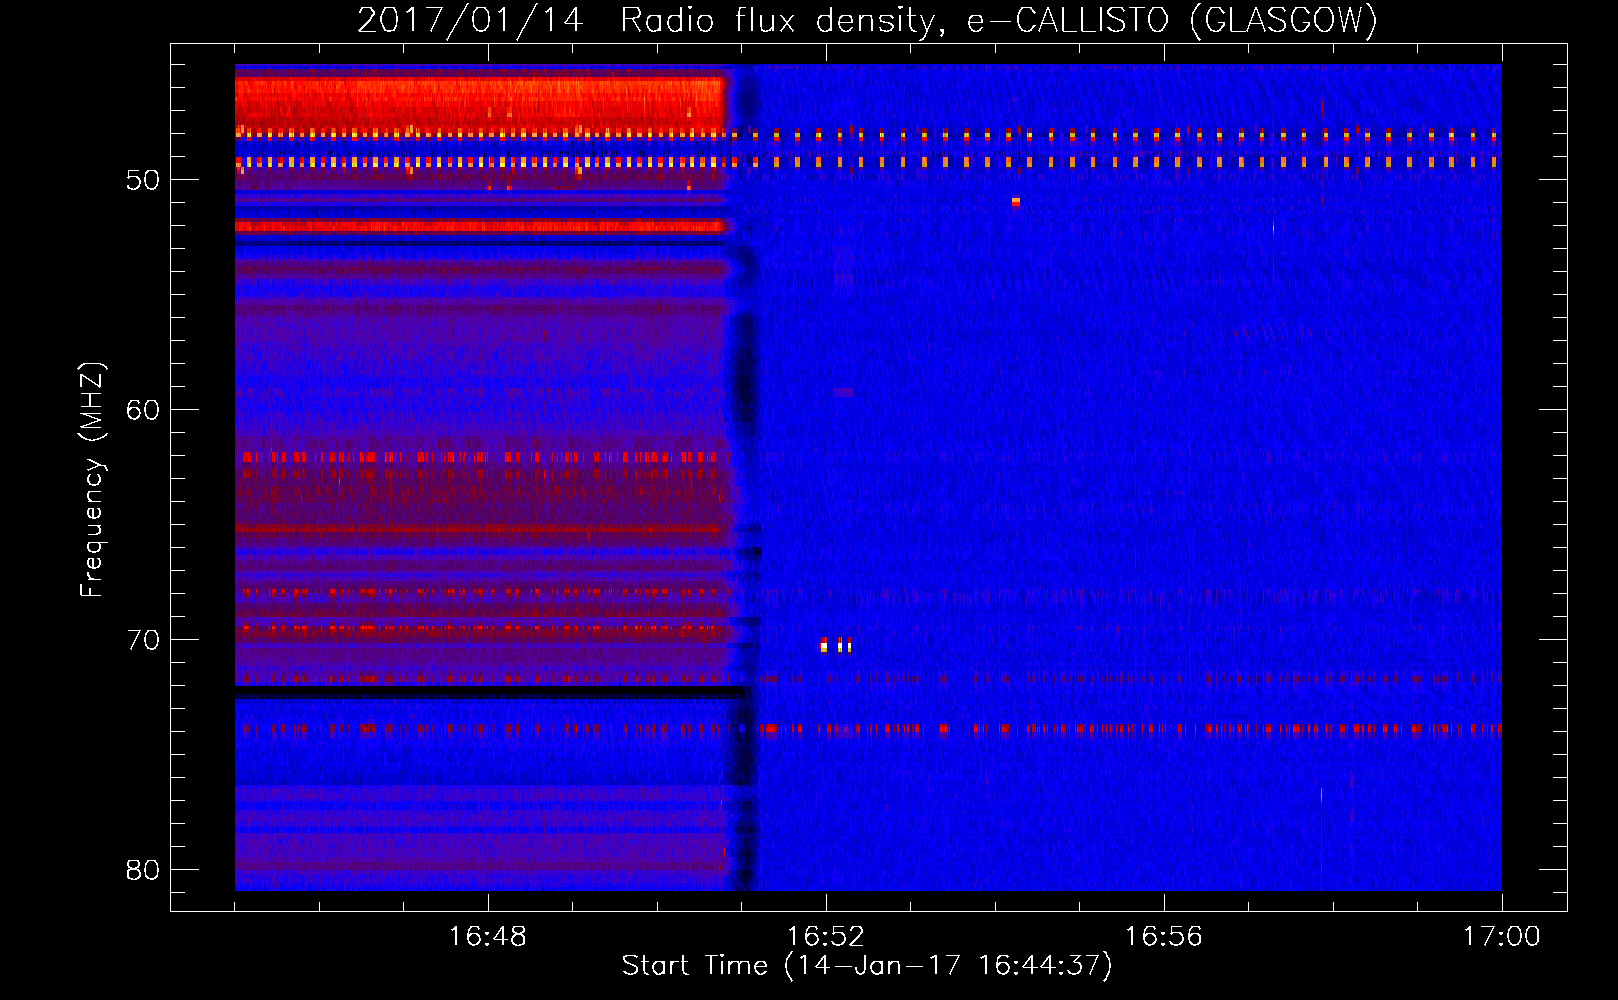The width and height of the screenshot is (1618, 1000).
Task: Click the 'Frequency (MHZ)' axis label
Action: pos(92,479)
